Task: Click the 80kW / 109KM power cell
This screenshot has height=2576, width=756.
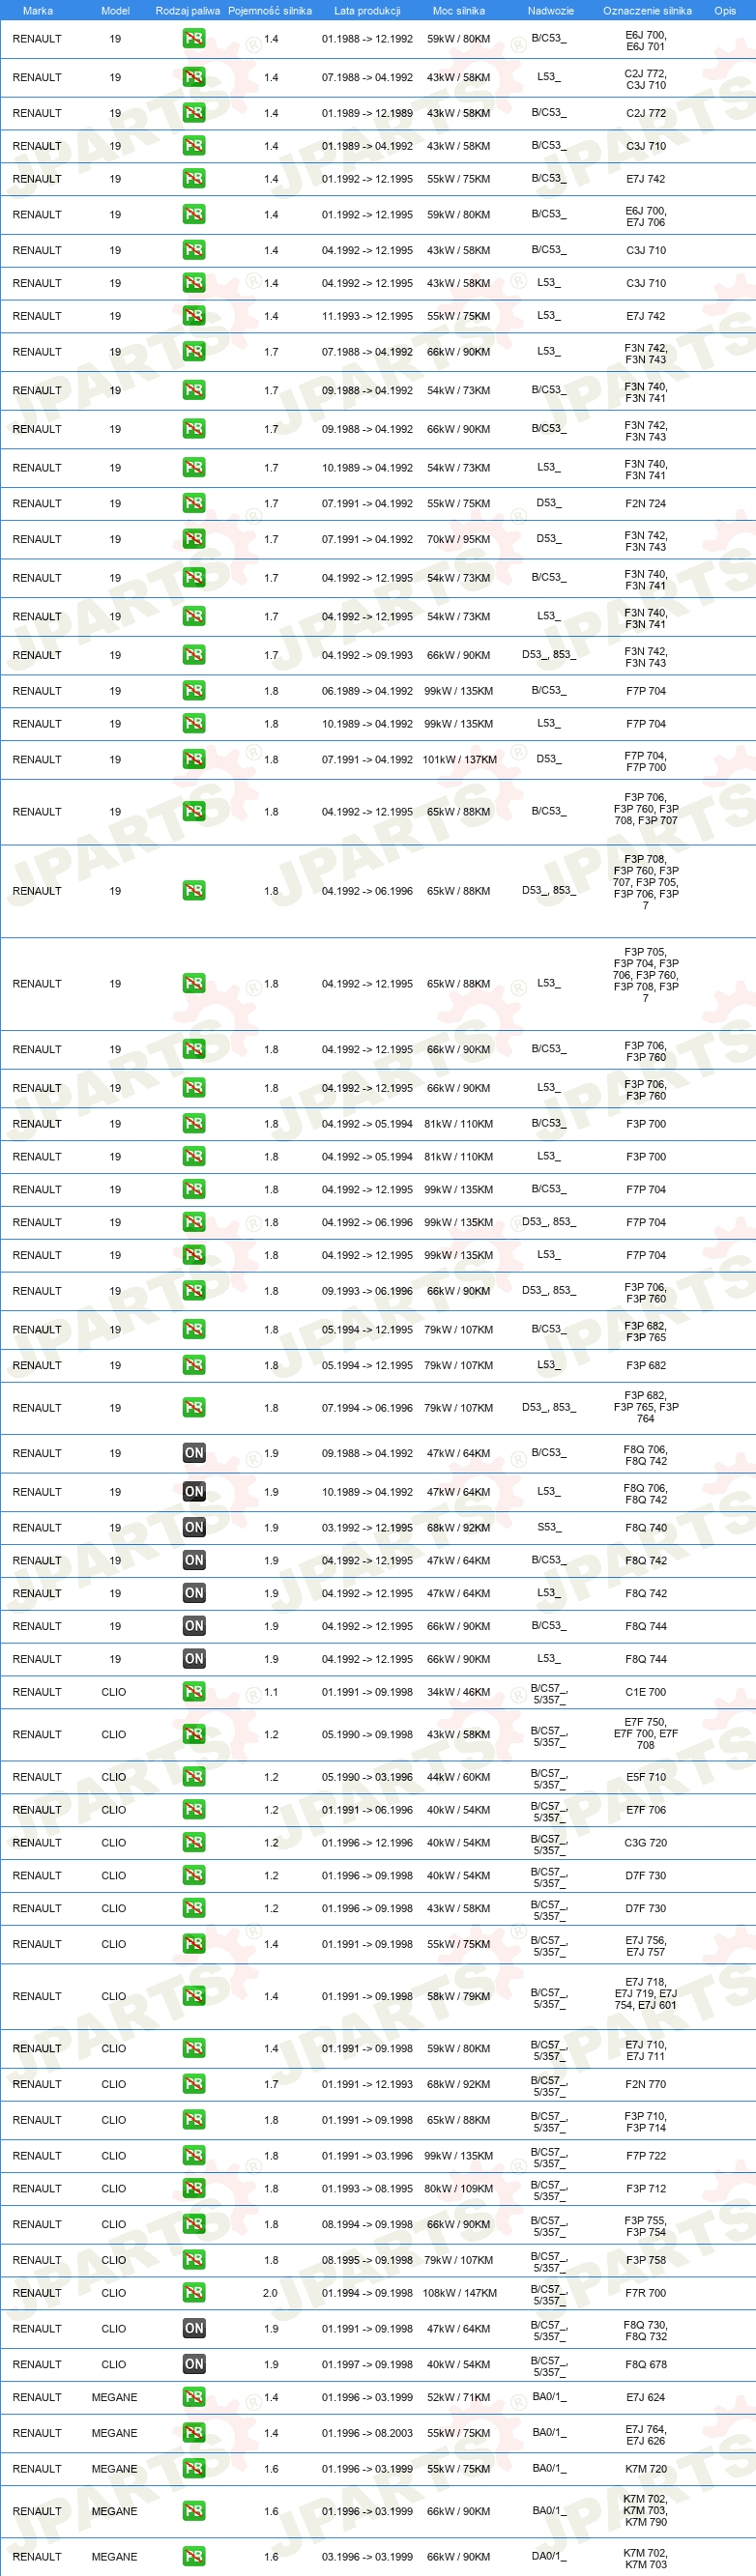Action: (x=459, y=2189)
